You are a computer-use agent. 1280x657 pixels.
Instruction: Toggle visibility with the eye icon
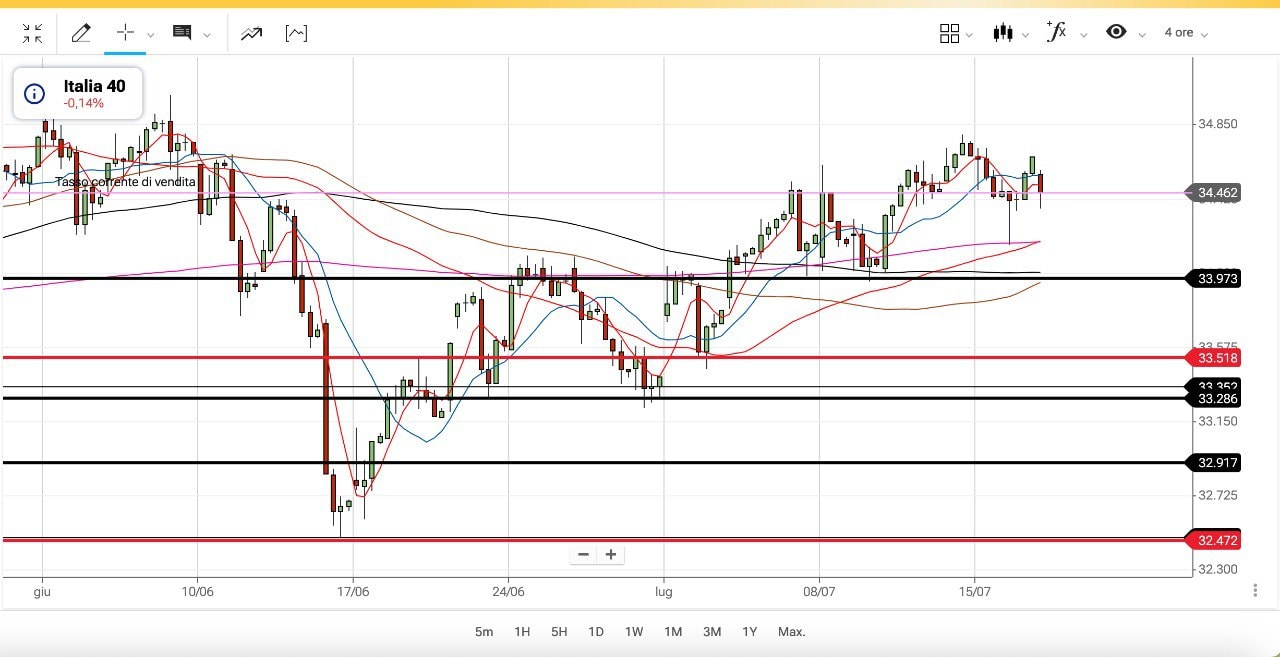pos(1116,32)
